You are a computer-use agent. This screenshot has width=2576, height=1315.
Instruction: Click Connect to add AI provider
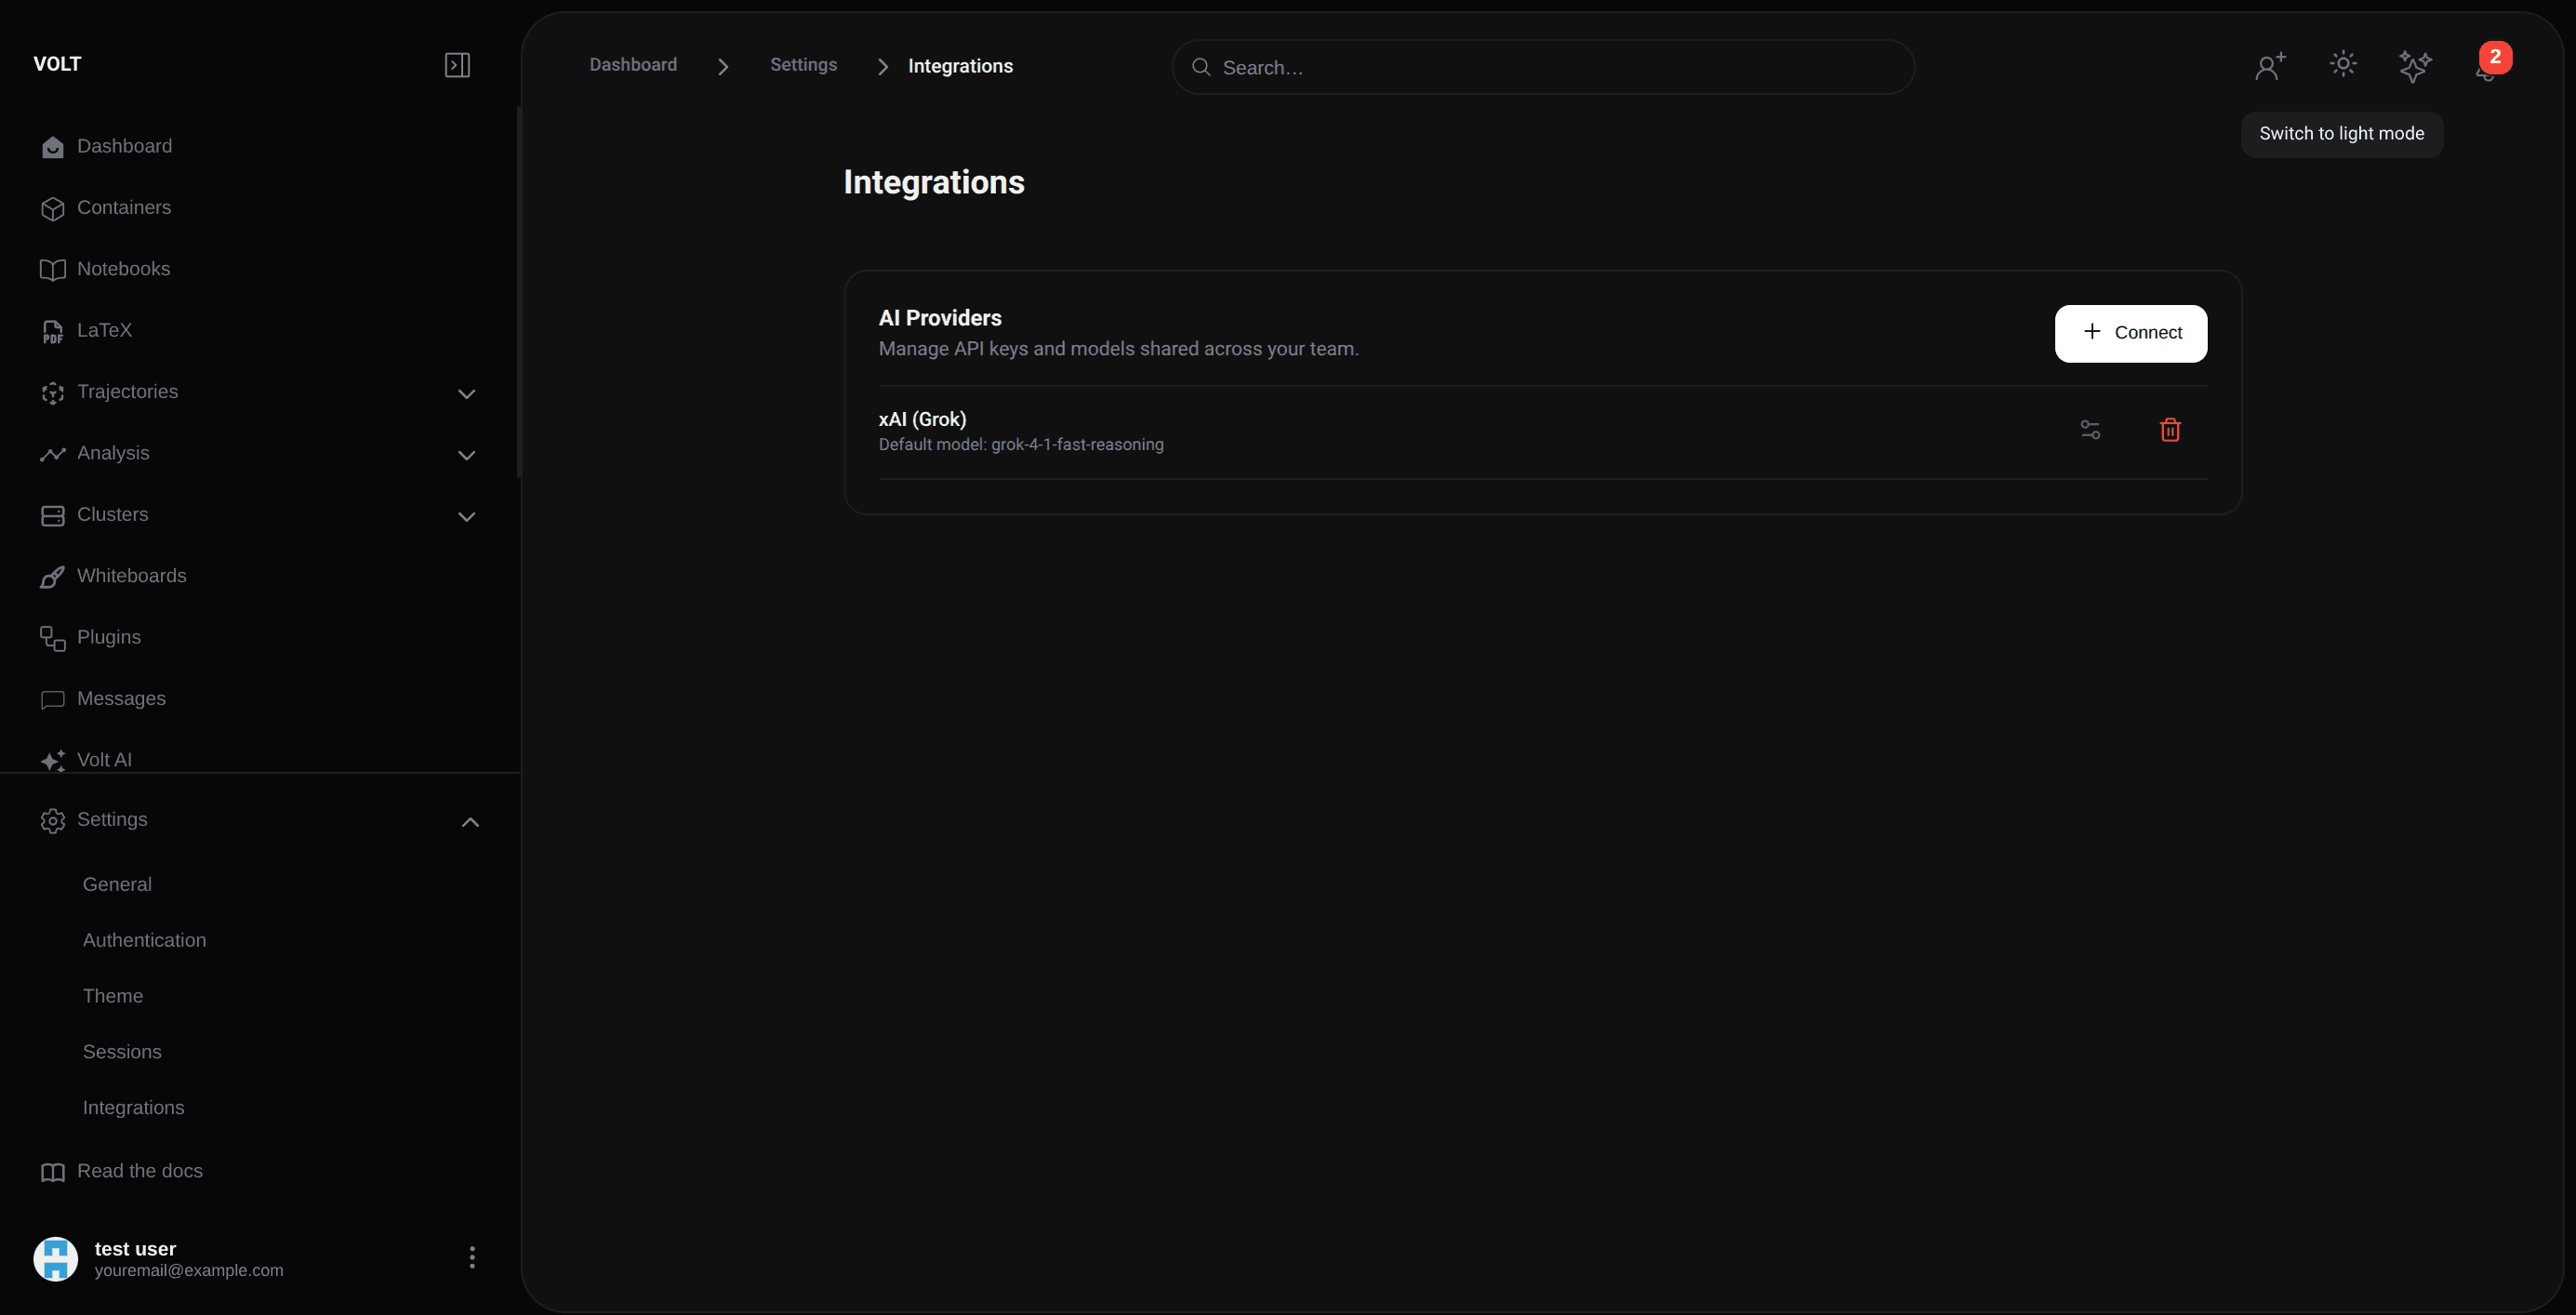coord(2130,333)
